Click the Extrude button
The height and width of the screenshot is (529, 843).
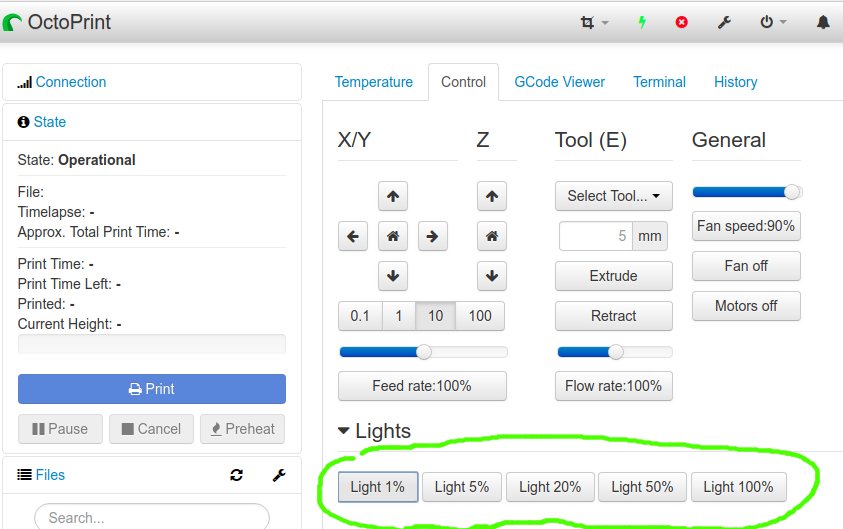point(613,276)
